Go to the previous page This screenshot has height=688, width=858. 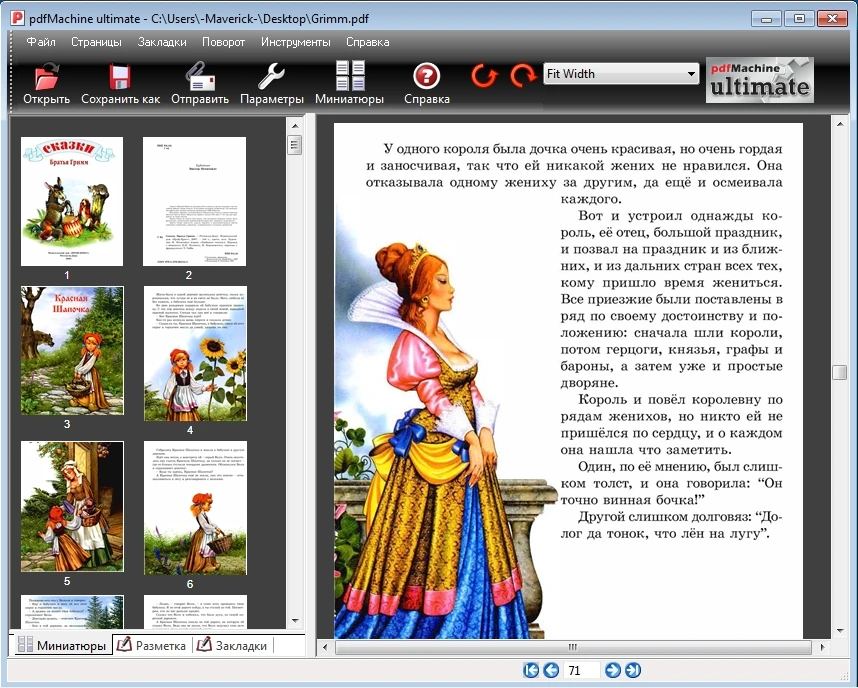point(551,670)
